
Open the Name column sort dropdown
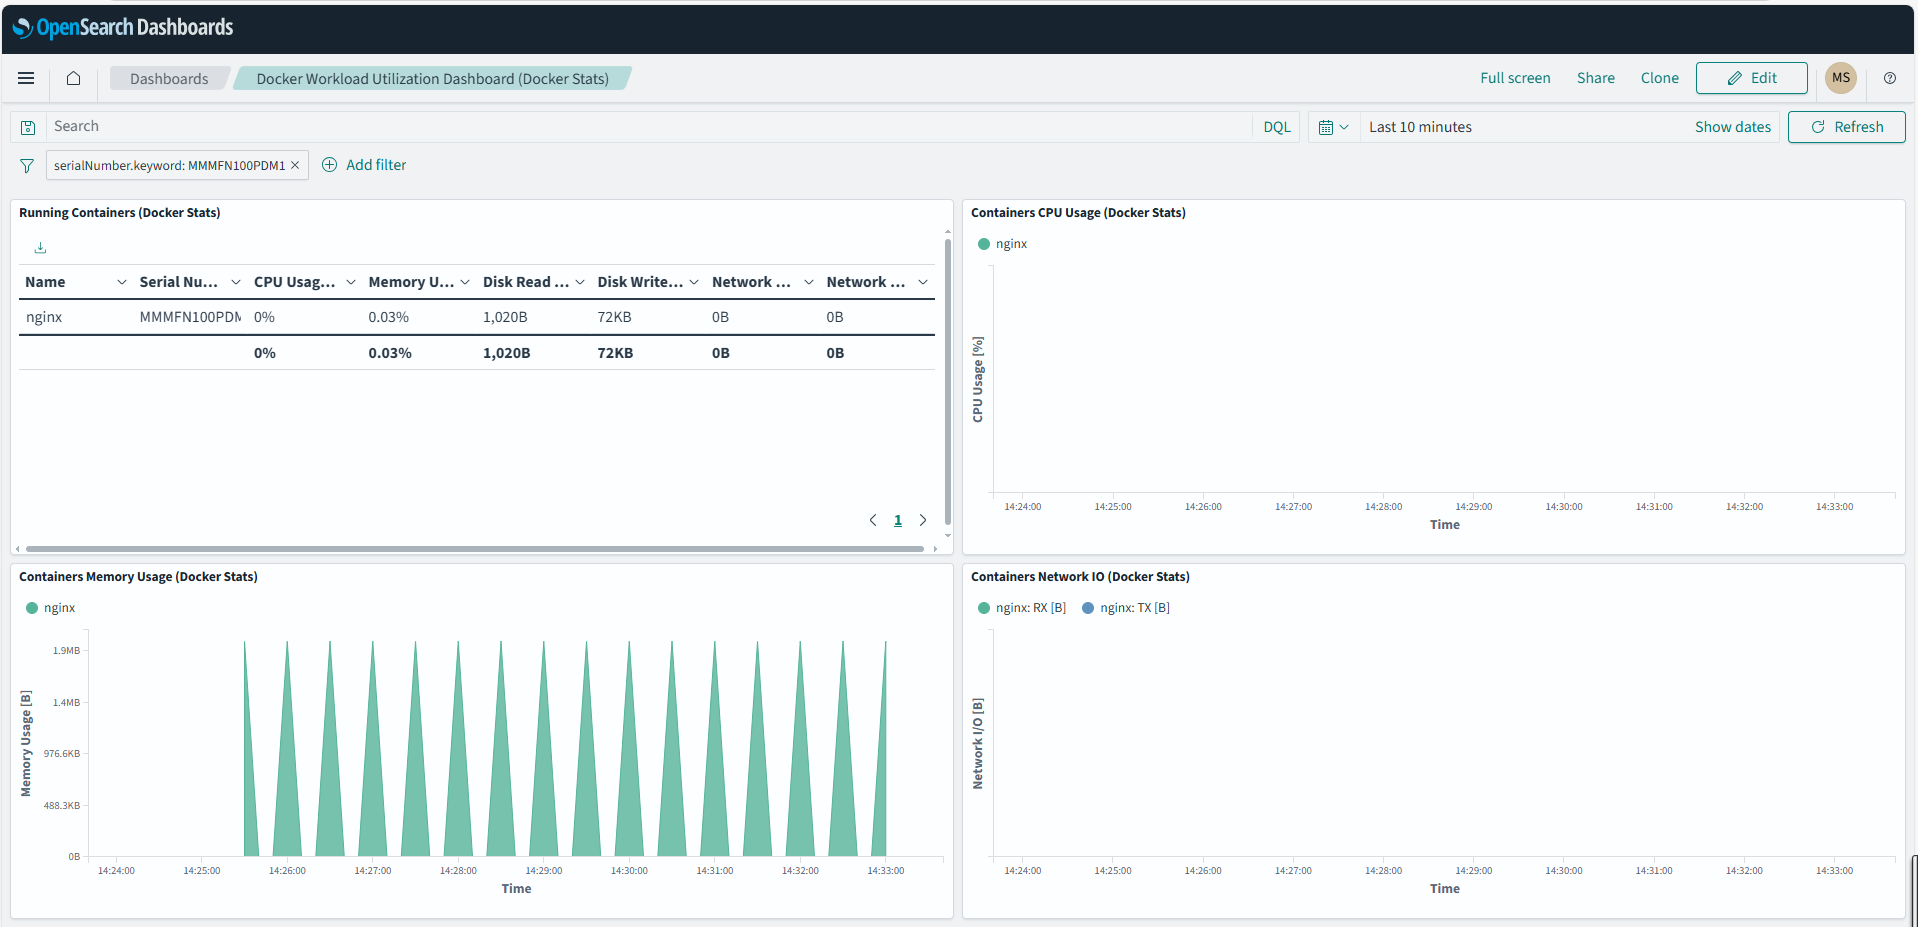pos(121,282)
